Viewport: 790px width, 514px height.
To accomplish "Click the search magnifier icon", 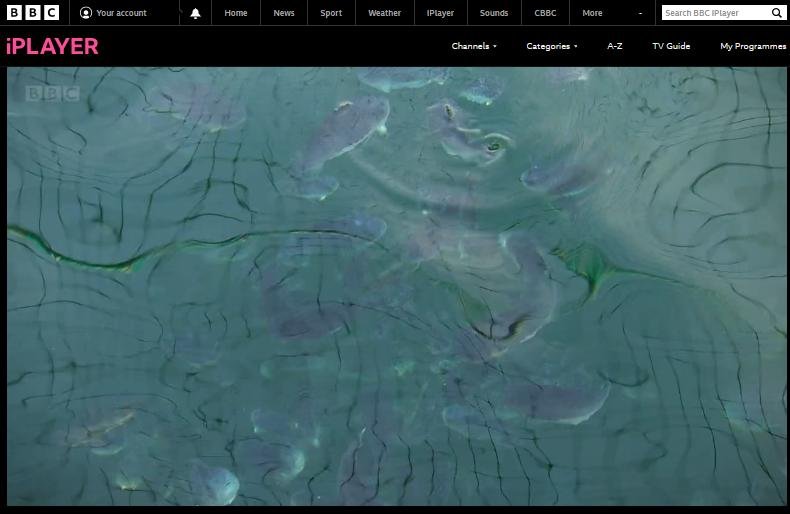I will pos(776,13).
